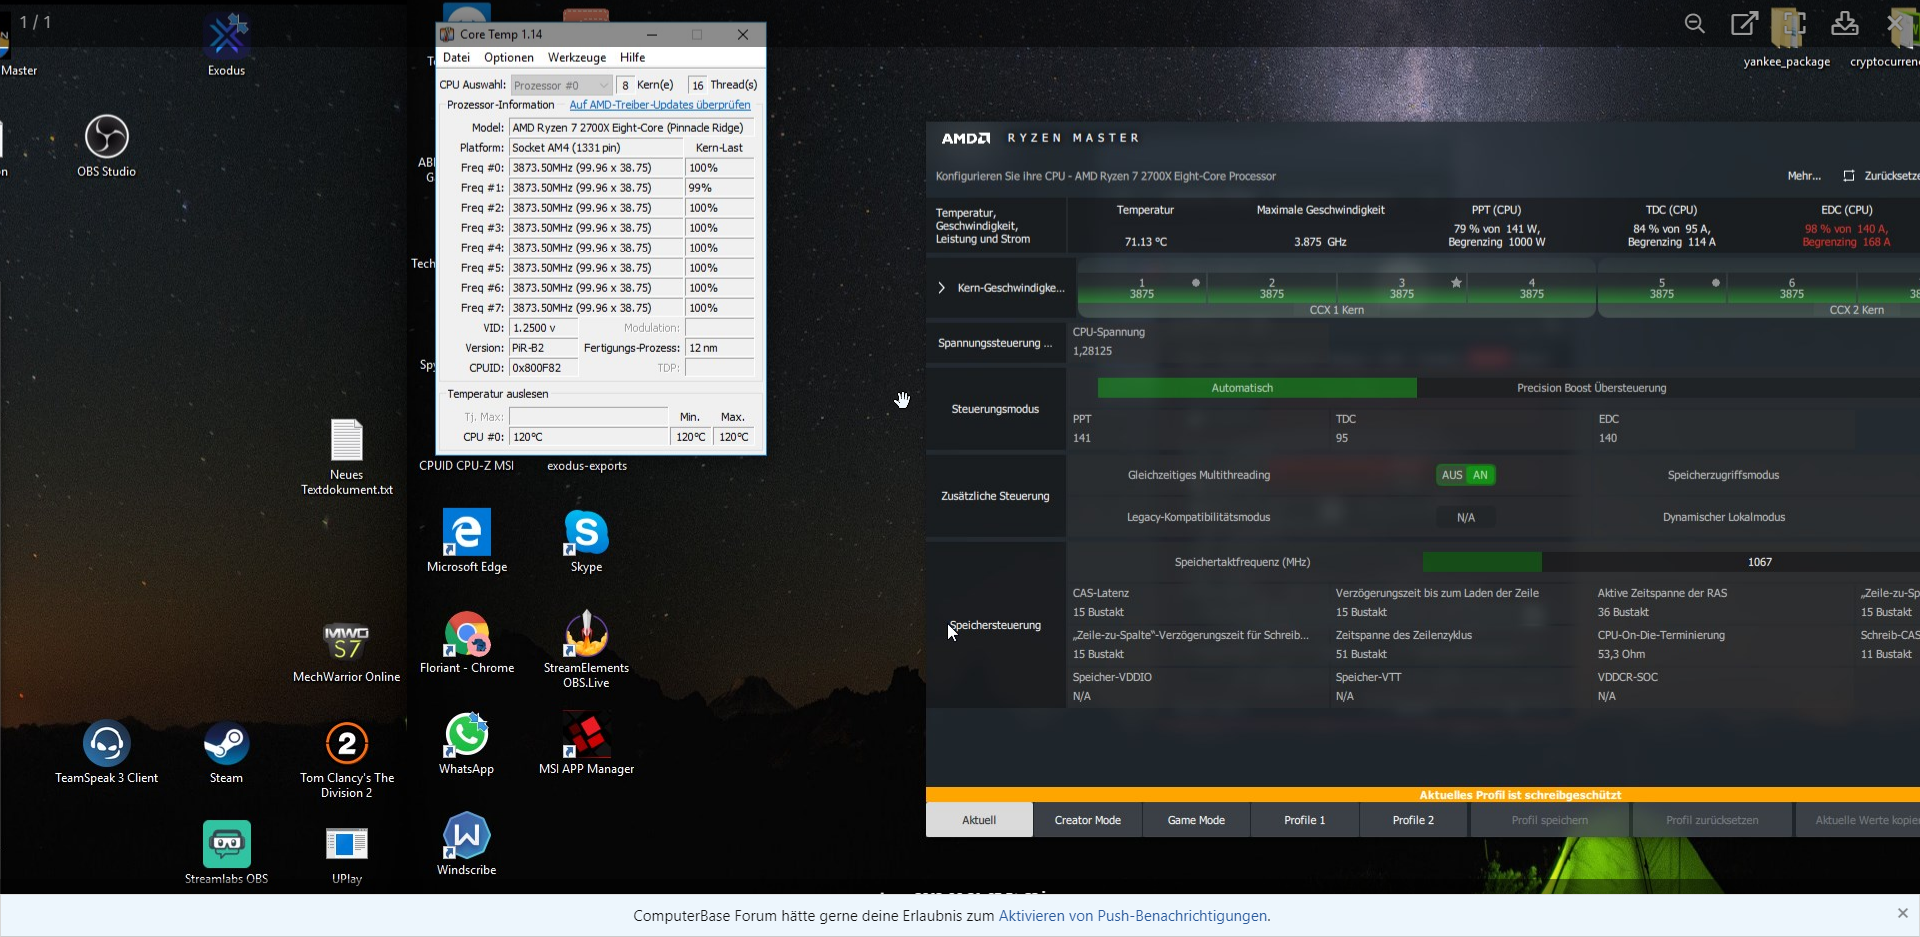
Task: Click Speichersteuerung section label
Action: [x=995, y=625]
